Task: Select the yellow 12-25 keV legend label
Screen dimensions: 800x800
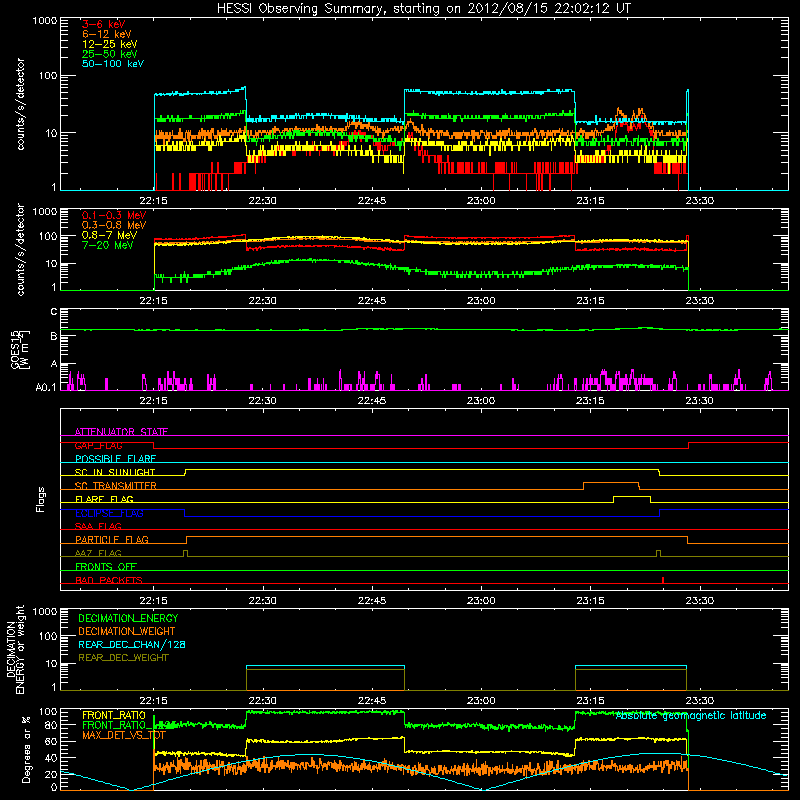Action: (110, 44)
